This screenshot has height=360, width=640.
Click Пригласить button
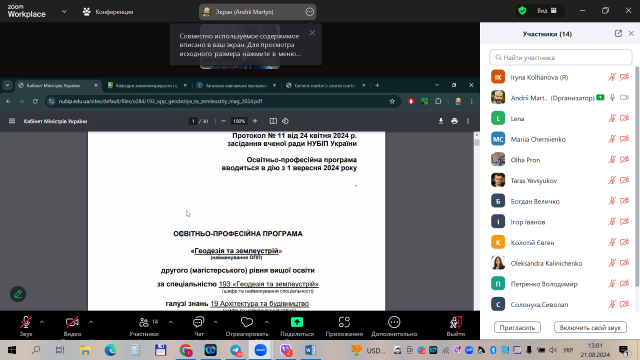pyautogui.click(x=517, y=327)
